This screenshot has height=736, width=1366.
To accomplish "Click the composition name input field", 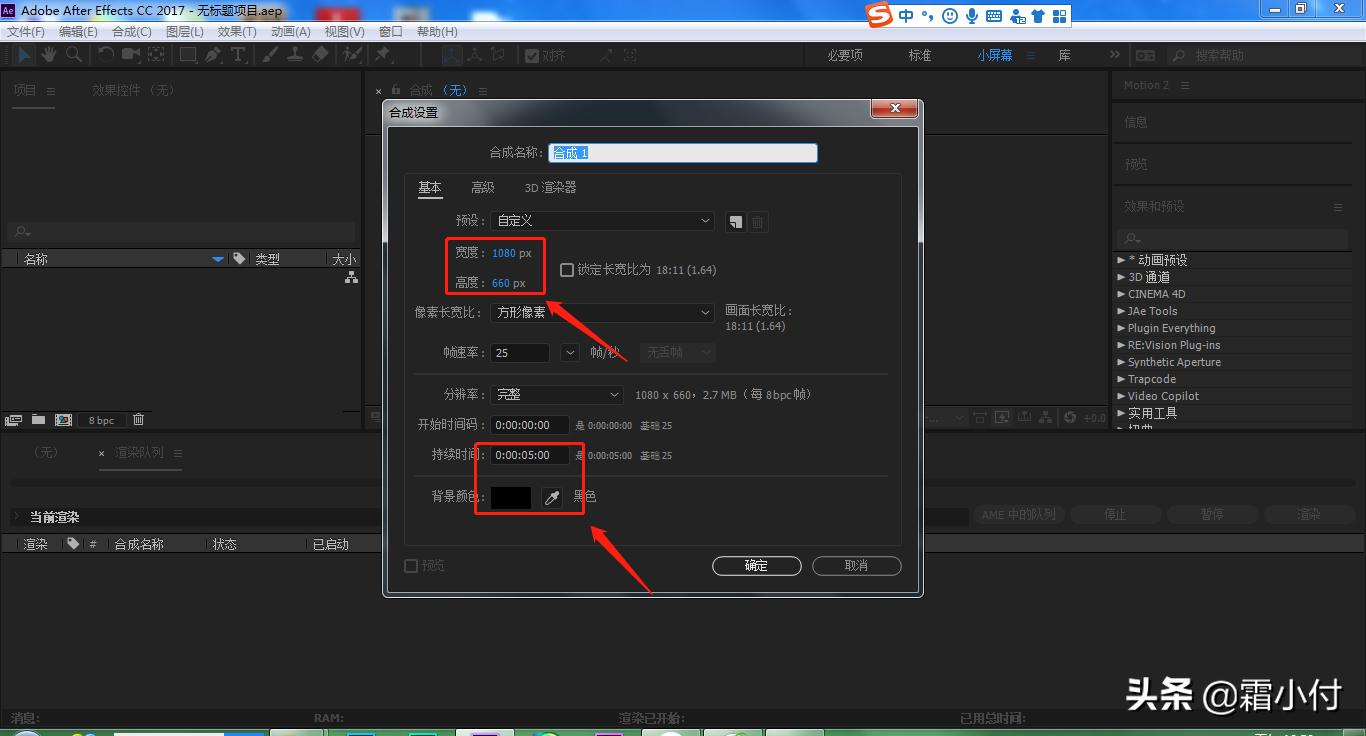I will [x=683, y=153].
